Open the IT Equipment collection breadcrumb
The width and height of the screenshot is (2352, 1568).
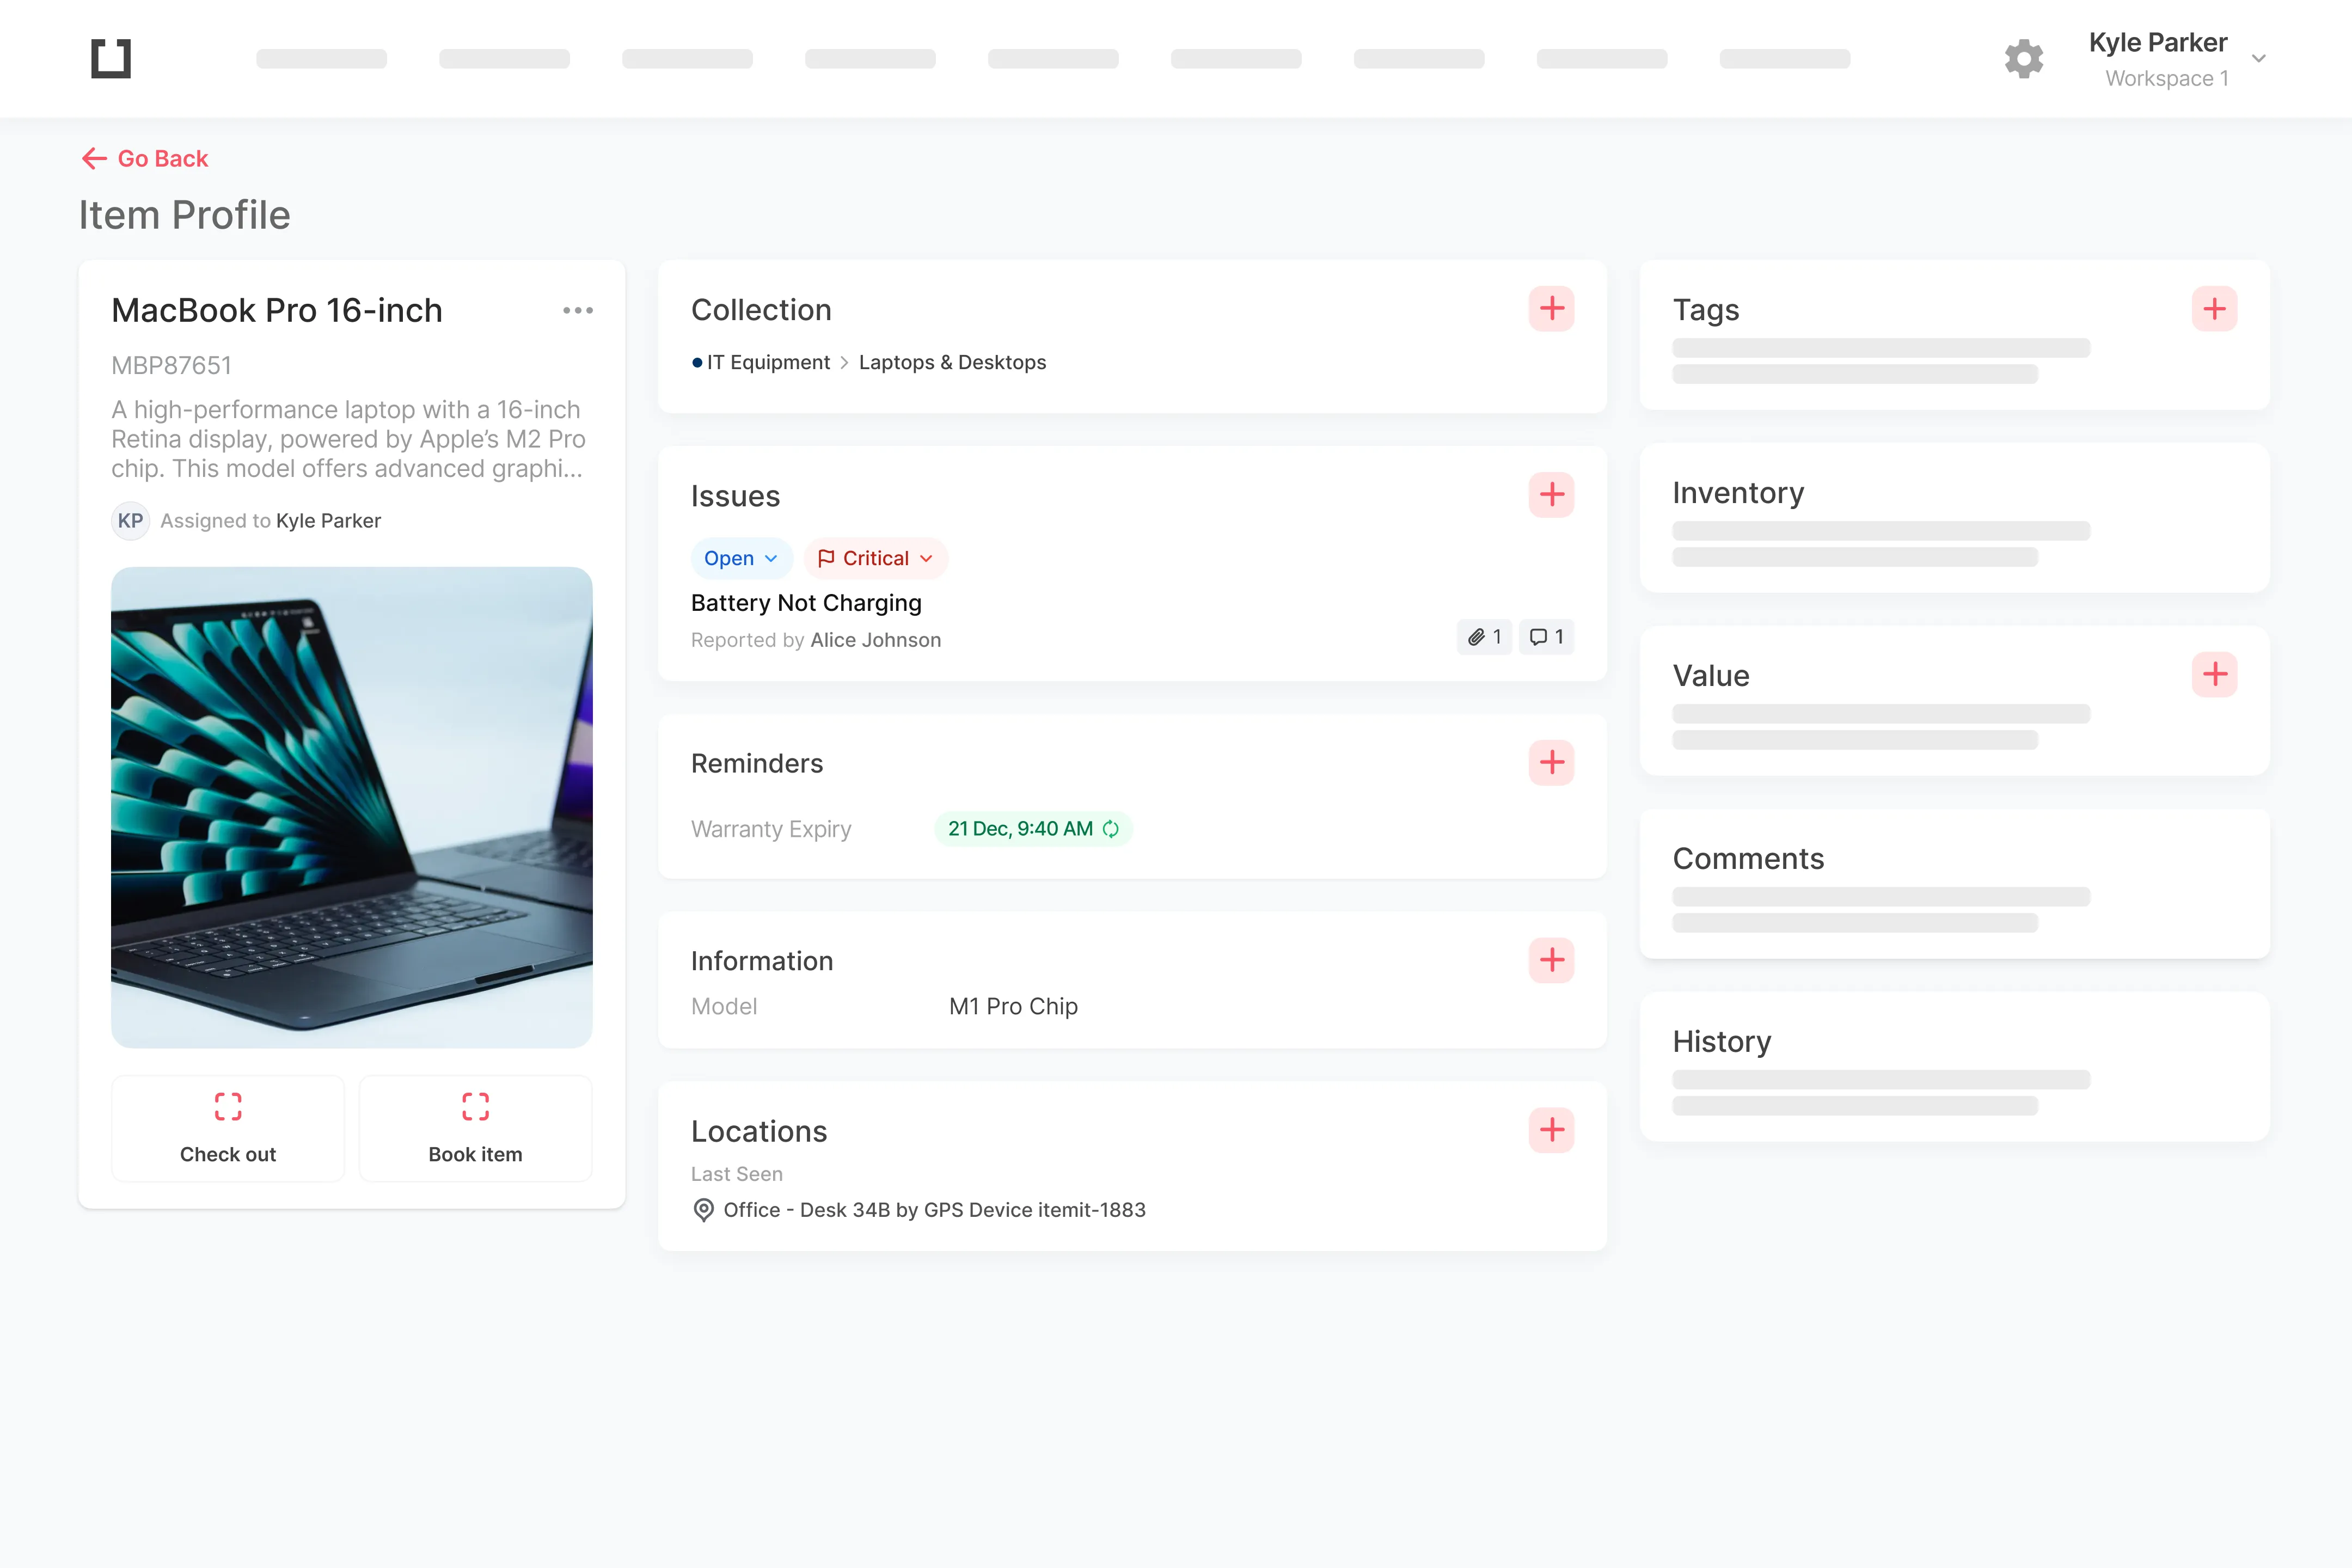point(768,362)
